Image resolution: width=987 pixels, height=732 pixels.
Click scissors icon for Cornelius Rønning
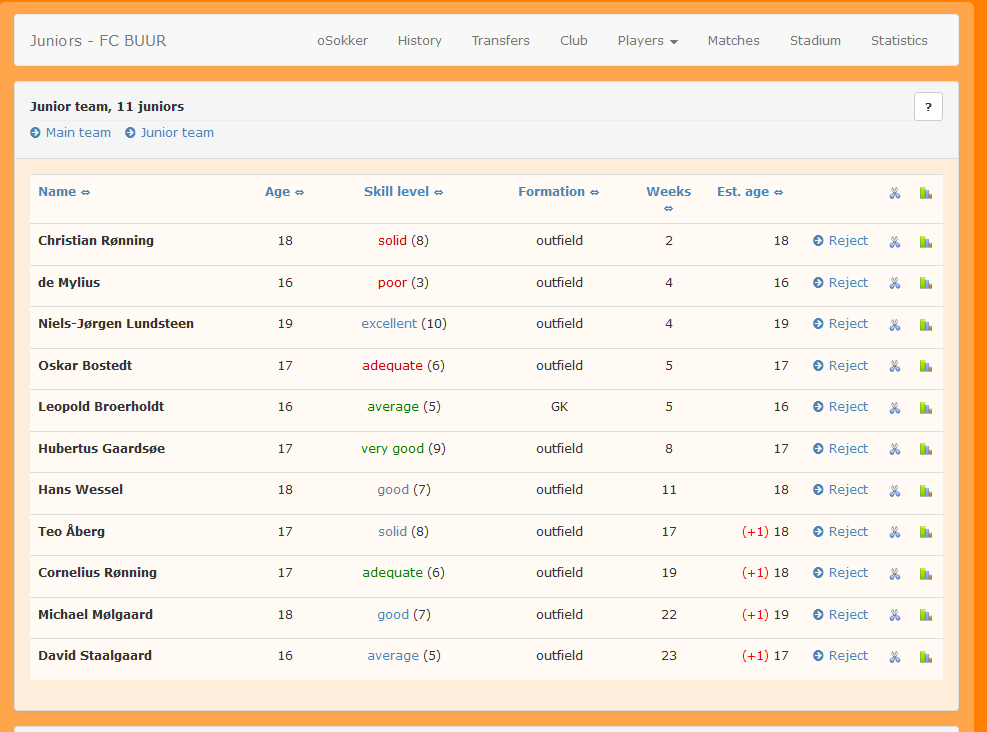(x=894, y=574)
